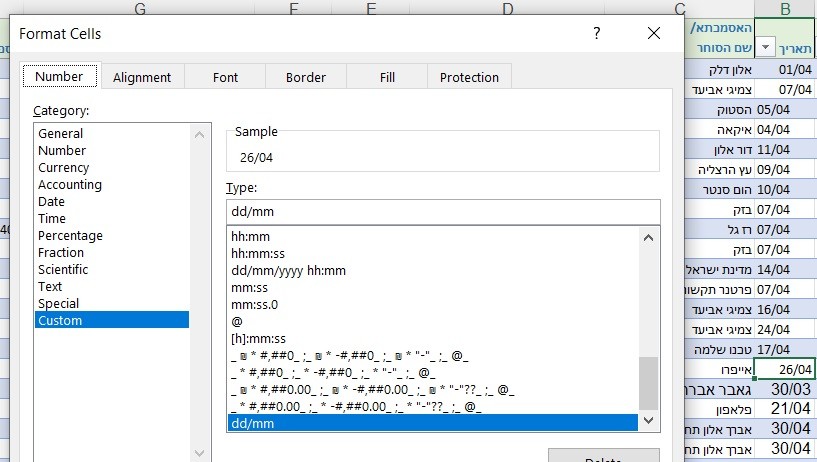
Task: Open the filter dropdown in spreadsheet column B header
Action: pos(765,47)
